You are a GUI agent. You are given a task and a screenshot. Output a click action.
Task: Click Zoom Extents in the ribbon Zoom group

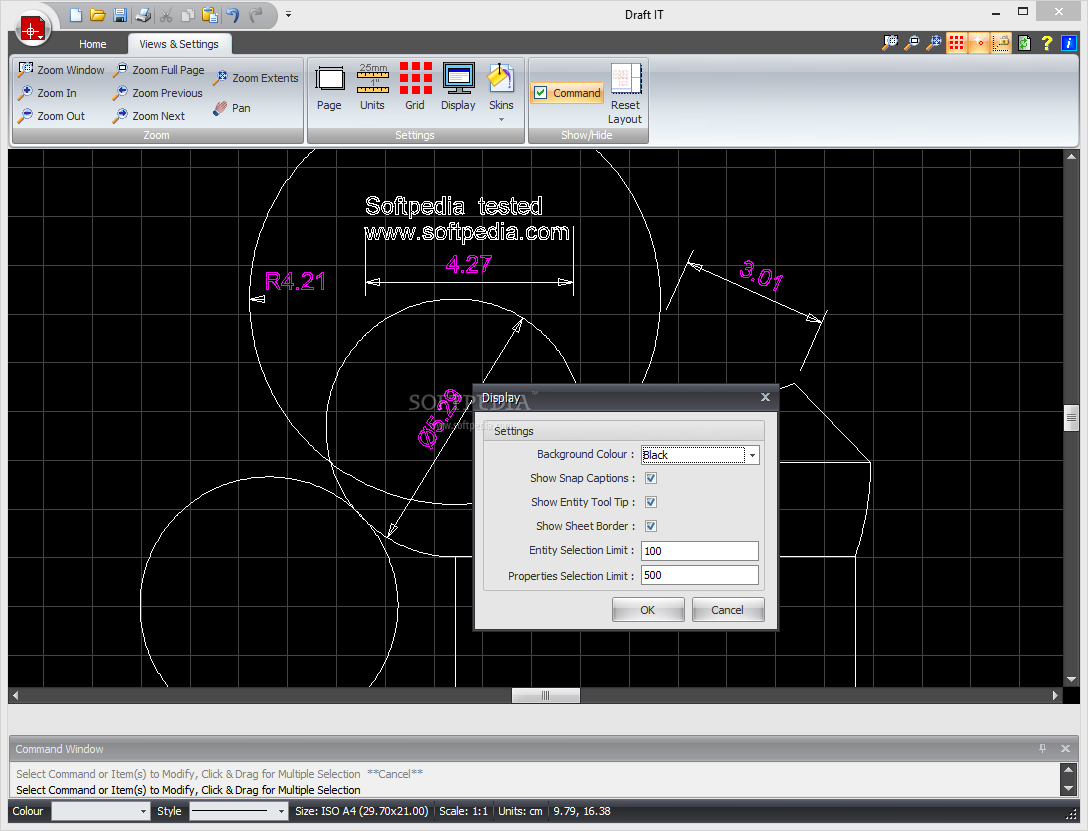[x=255, y=78]
